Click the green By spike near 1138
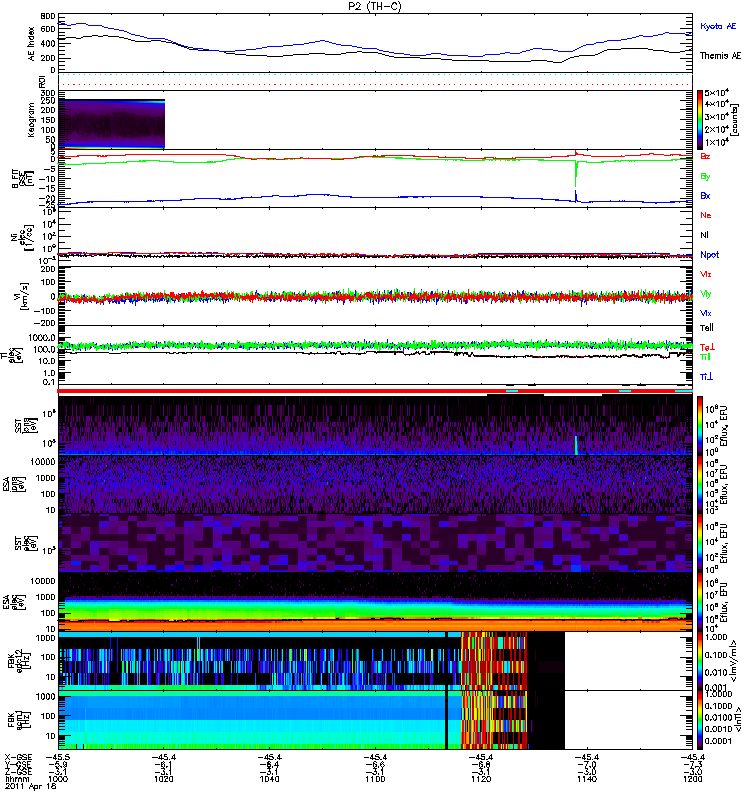The image size is (750, 800). tap(576, 173)
